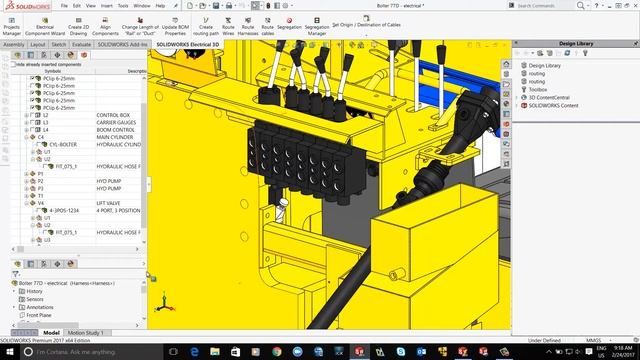640x360 pixels.
Task: Expand the Annotations node
Action: pos(14,307)
